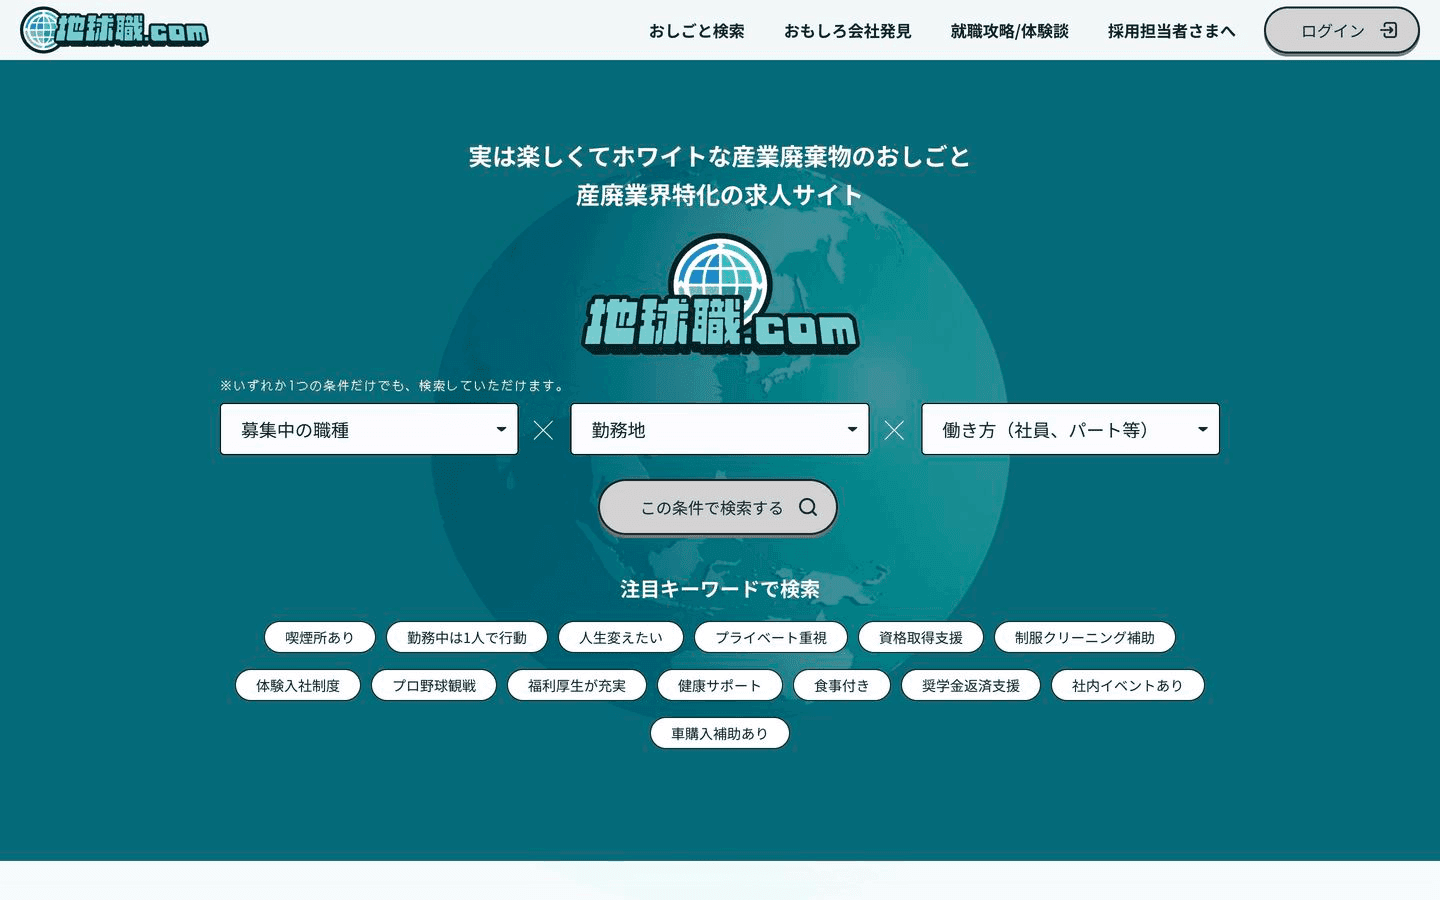Select the 喫煙所あり keyword tag
The image size is (1440, 900).
320,637
